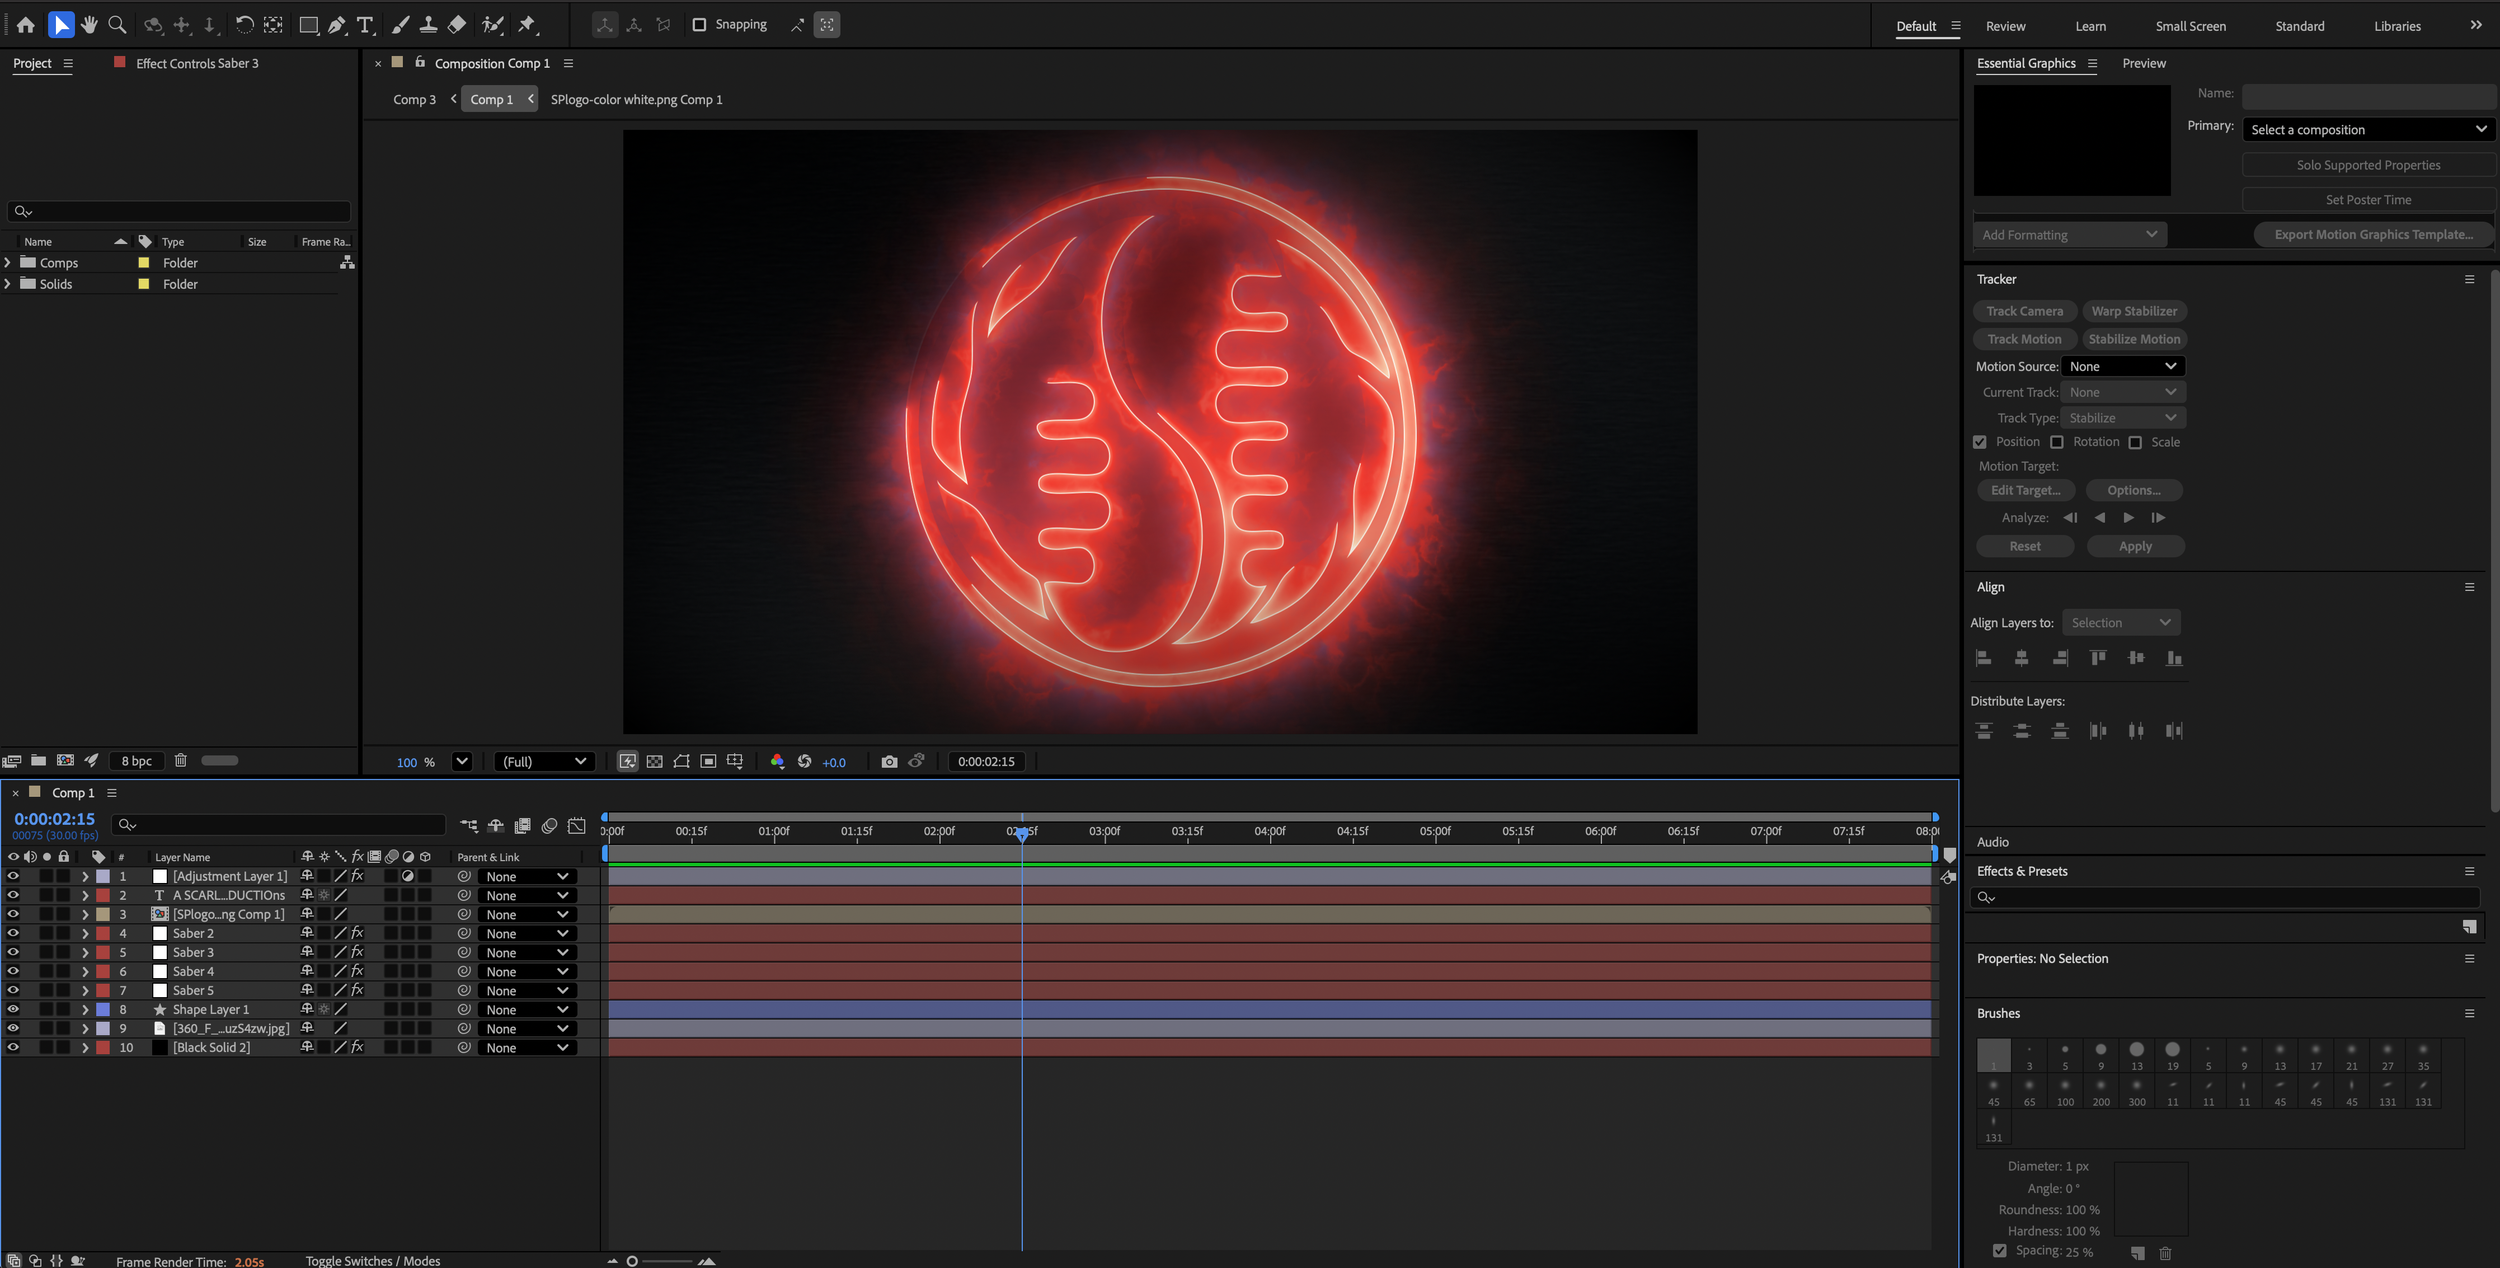This screenshot has height=1268, width=2500.
Task: Hide the Adjustment Layer 1 layer
Action: coord(13,876)
